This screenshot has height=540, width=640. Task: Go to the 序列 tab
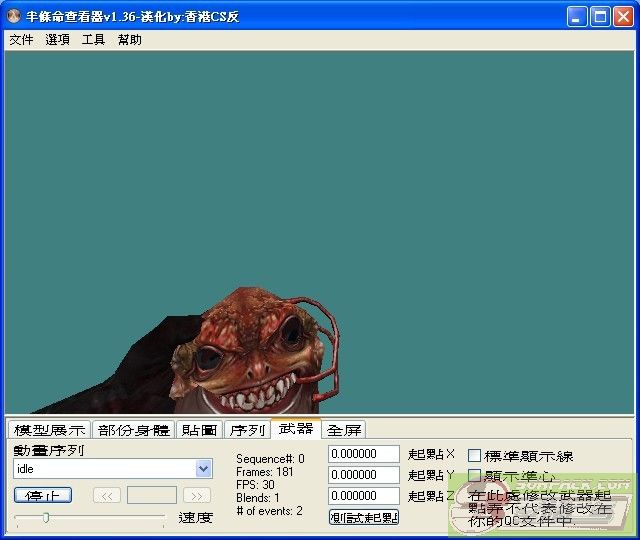click(246, 430)
